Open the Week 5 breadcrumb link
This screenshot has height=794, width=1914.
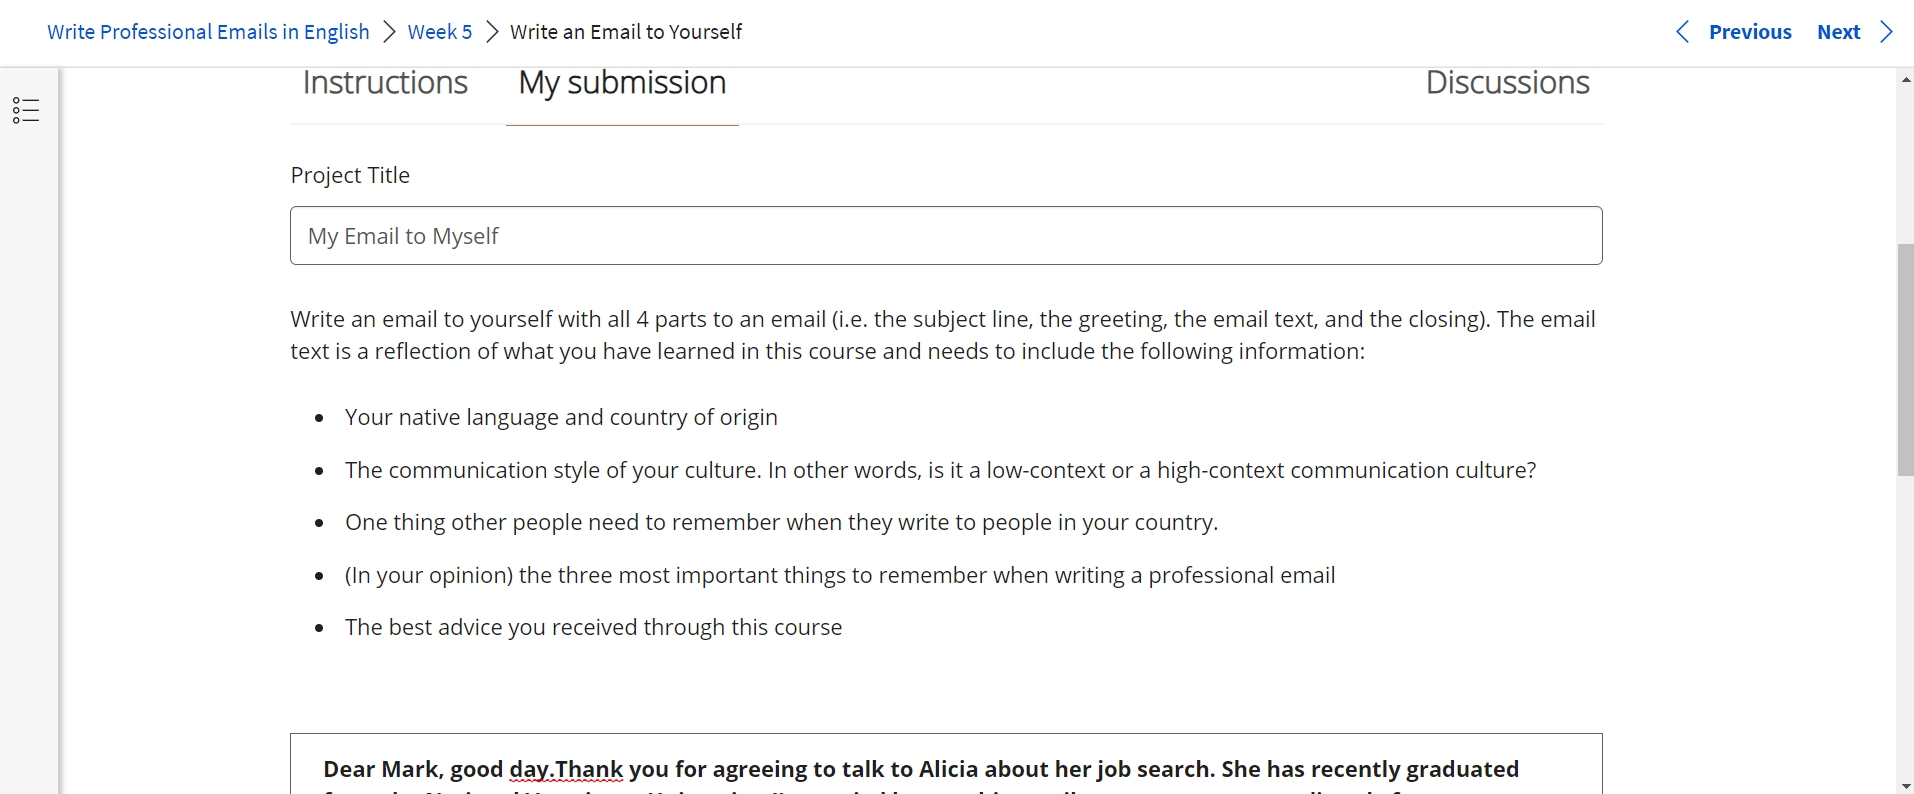(x=439, y=31)
